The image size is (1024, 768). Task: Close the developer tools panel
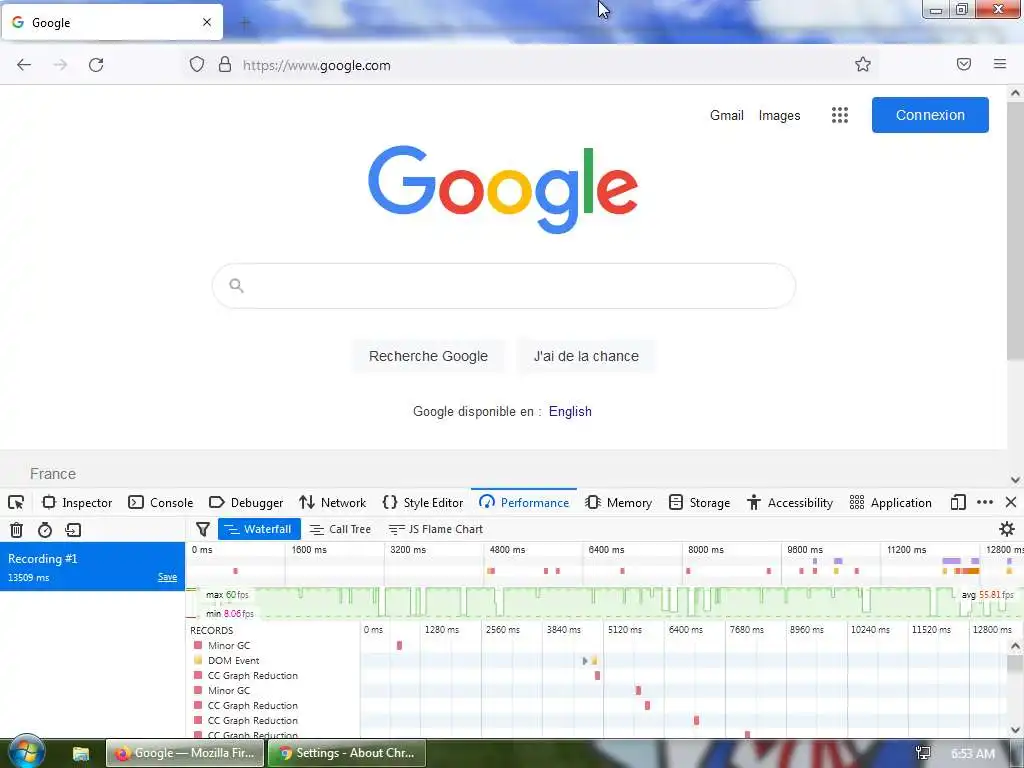pyautogui.click(x=1011, y=502)
